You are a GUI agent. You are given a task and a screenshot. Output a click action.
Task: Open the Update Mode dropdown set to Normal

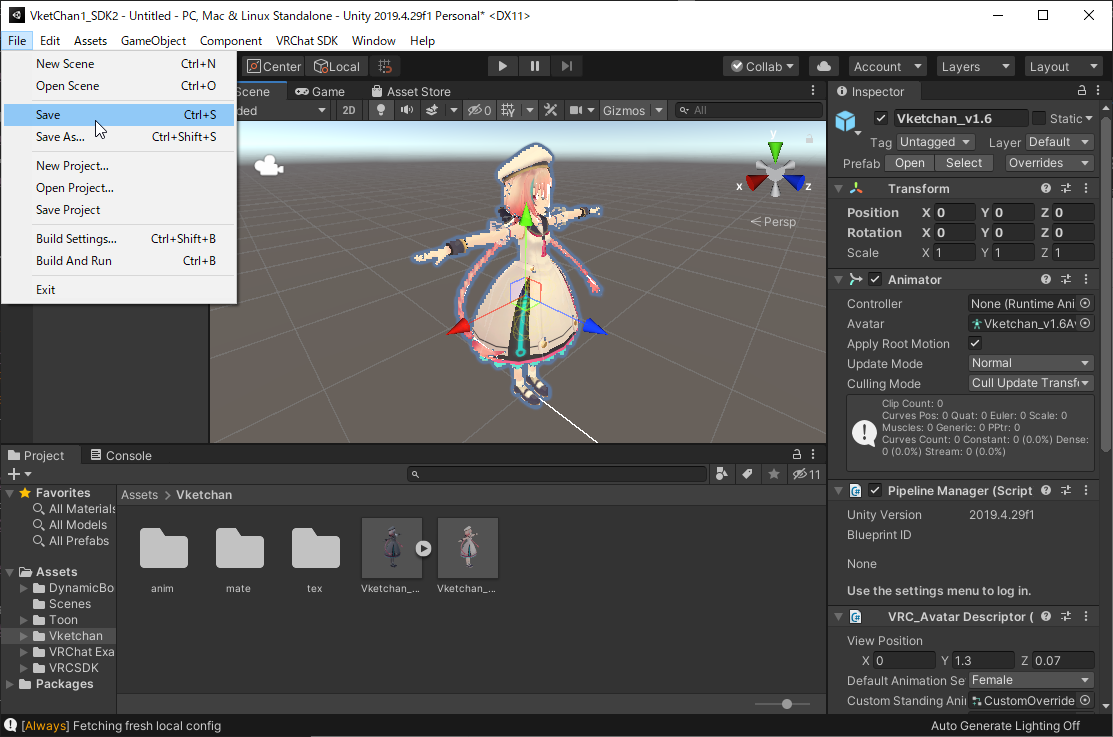click(x=1030, y=363)
